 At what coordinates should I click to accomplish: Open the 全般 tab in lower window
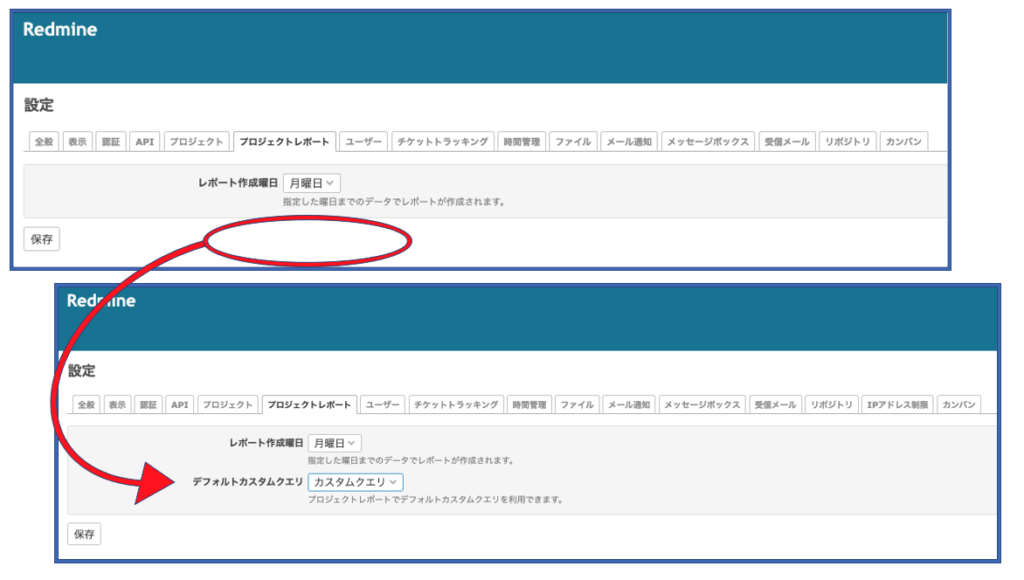coord(86,405)
